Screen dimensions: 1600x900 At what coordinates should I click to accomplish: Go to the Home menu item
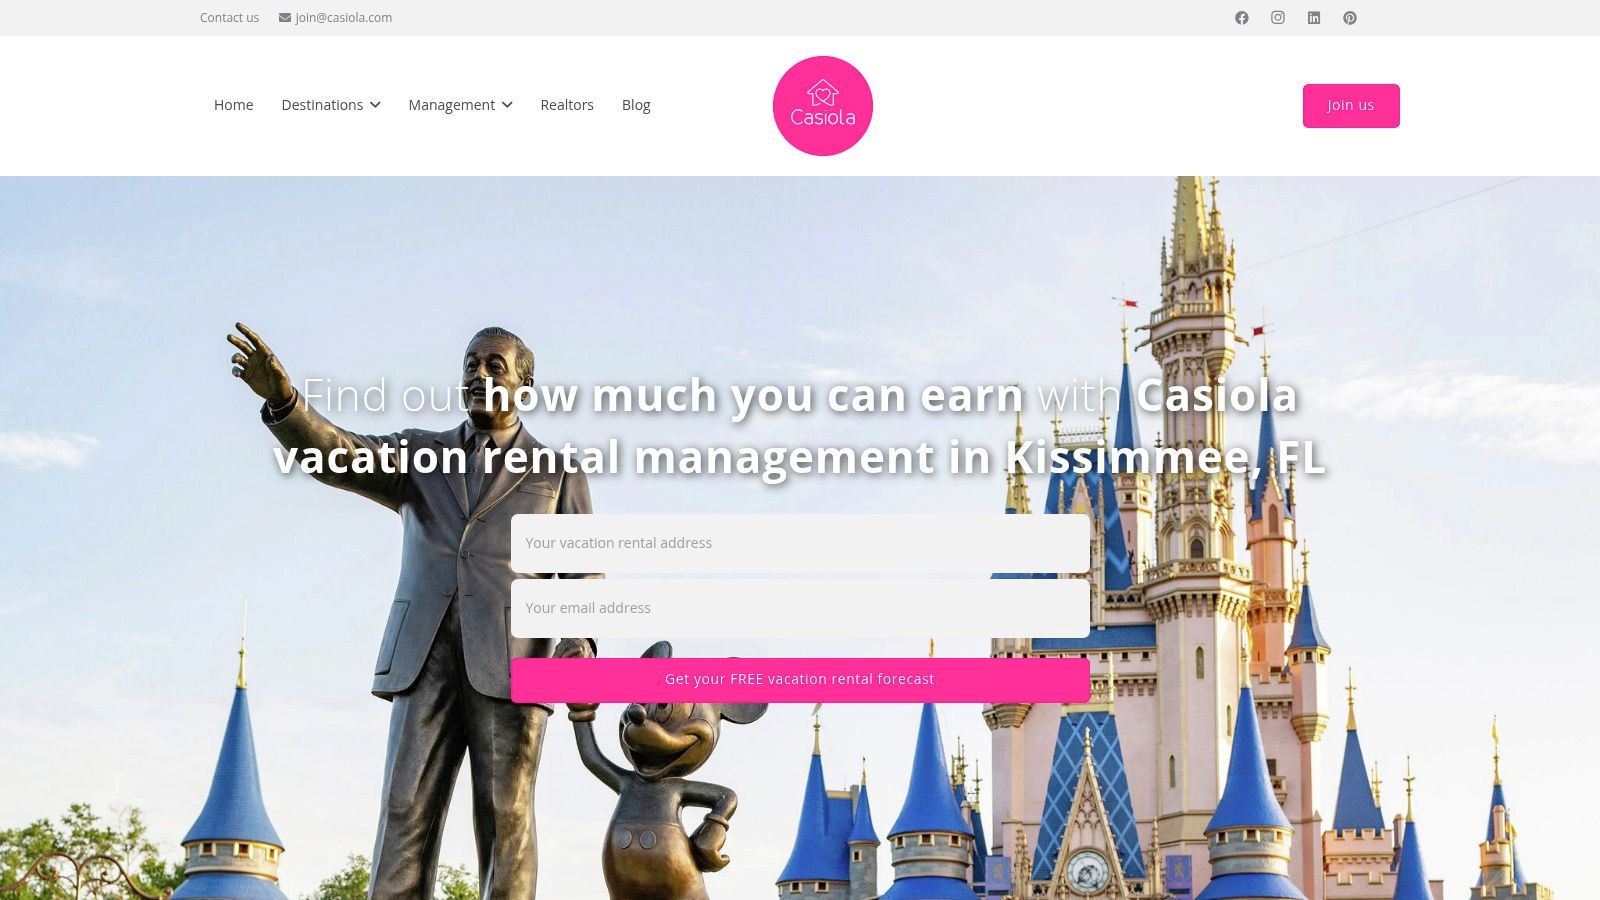(x=233, y=105)
